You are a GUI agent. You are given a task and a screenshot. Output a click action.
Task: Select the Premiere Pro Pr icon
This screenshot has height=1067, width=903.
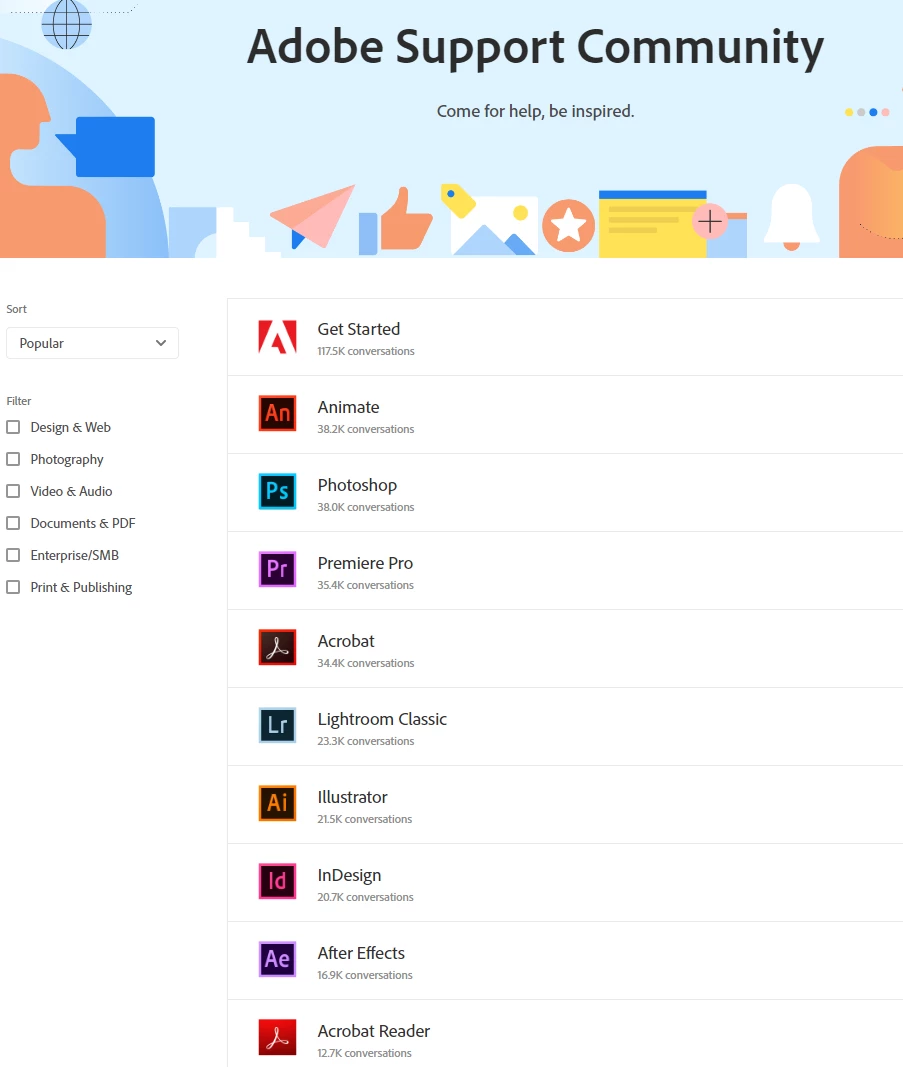pyautogui.click(x=277, y=569)
